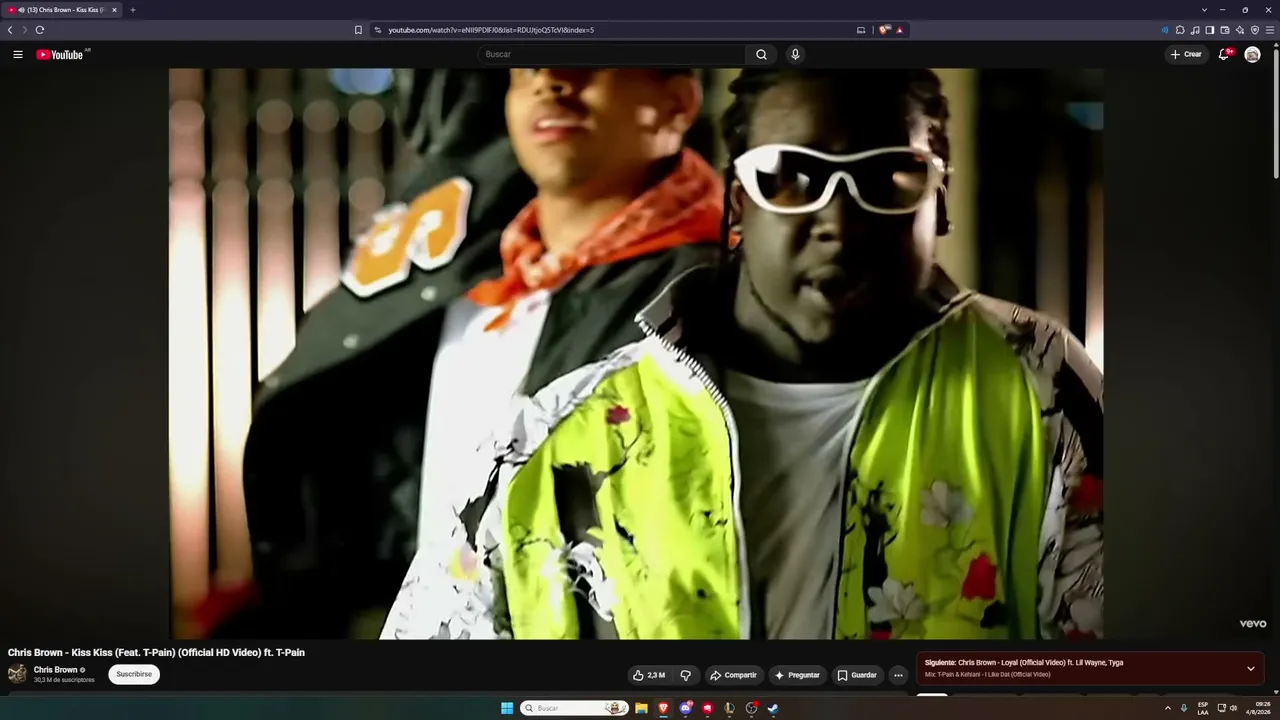Screen dimensions: 1280x720
Task: Open Brave Rewards triangle icon
Action: pos(899,30)
